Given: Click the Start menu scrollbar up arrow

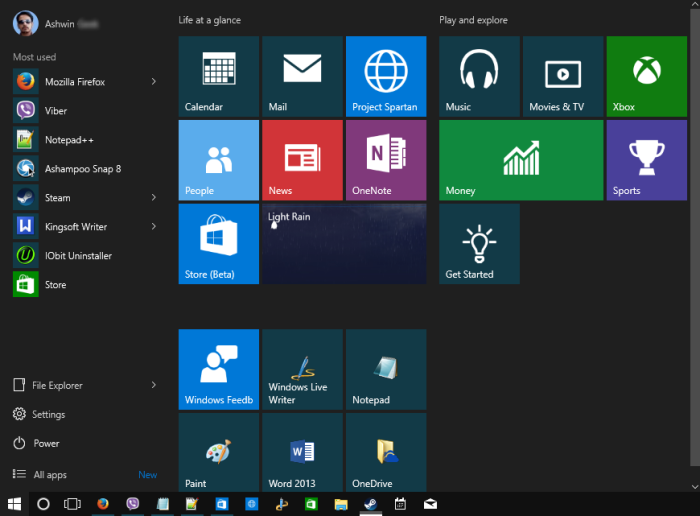Looking at the screenshot, I should [695, 4].
